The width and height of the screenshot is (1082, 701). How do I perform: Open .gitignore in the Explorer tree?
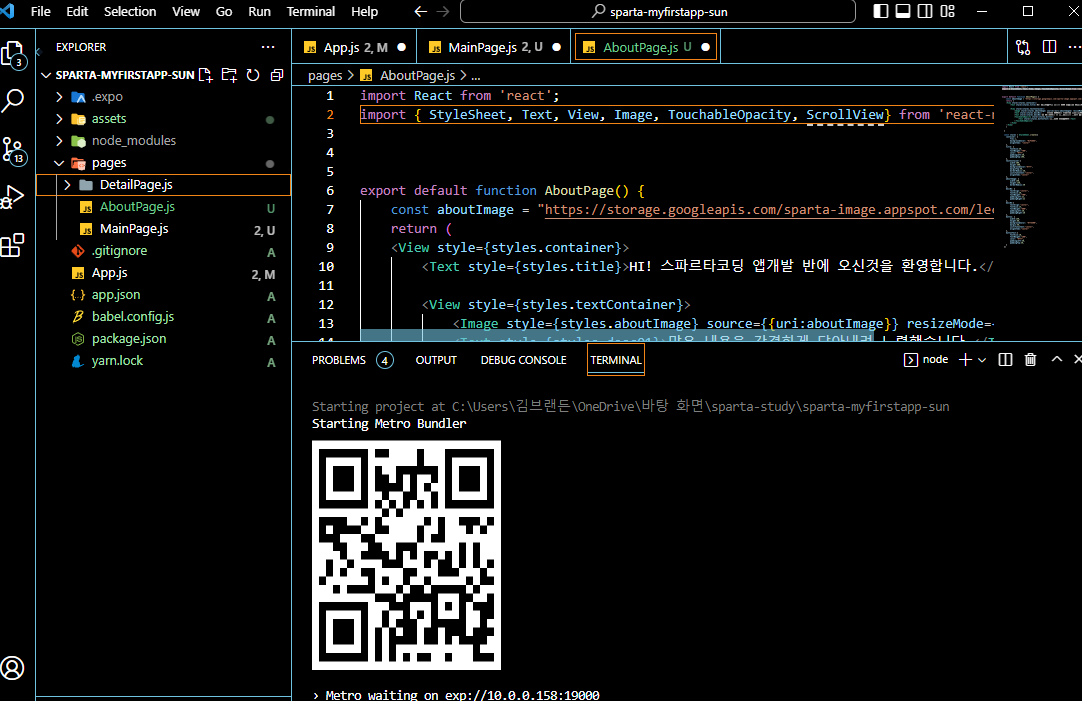click(x=164, y=251)
